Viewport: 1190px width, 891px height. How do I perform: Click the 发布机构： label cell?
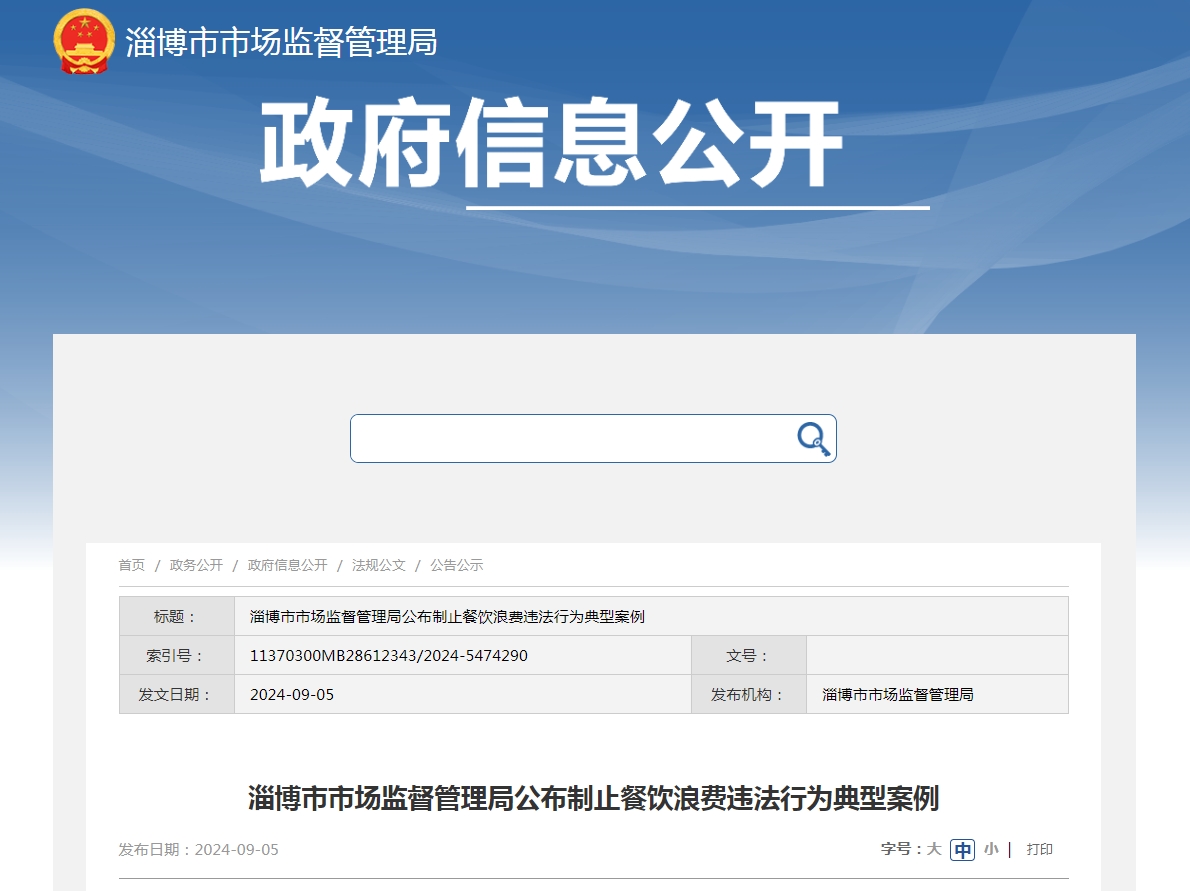pos(749,694)
